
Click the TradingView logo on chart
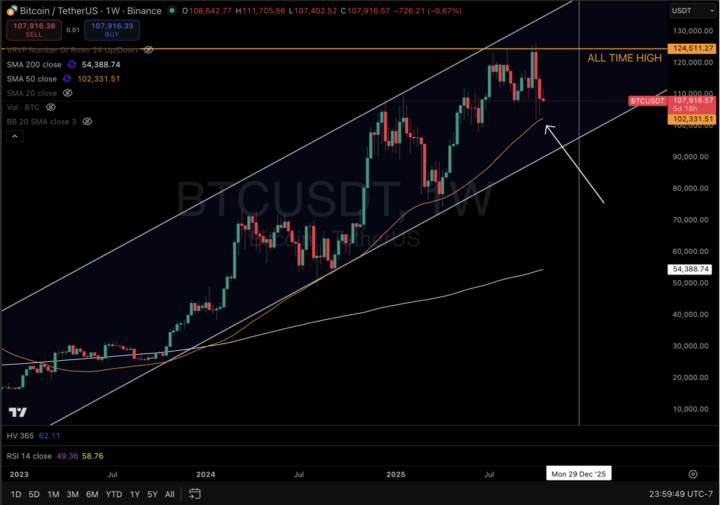tap(18, 412)
